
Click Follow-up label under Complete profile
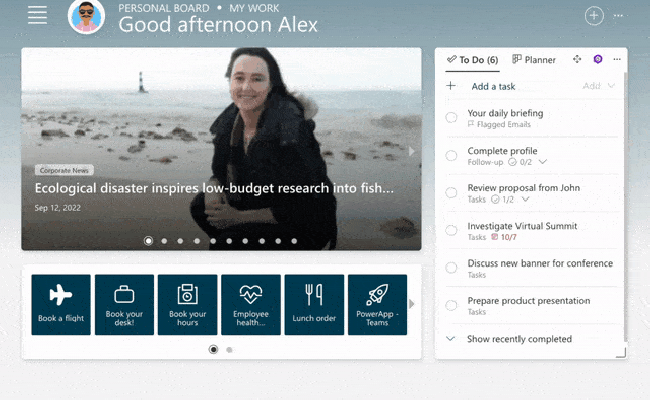tap(485, 162)
